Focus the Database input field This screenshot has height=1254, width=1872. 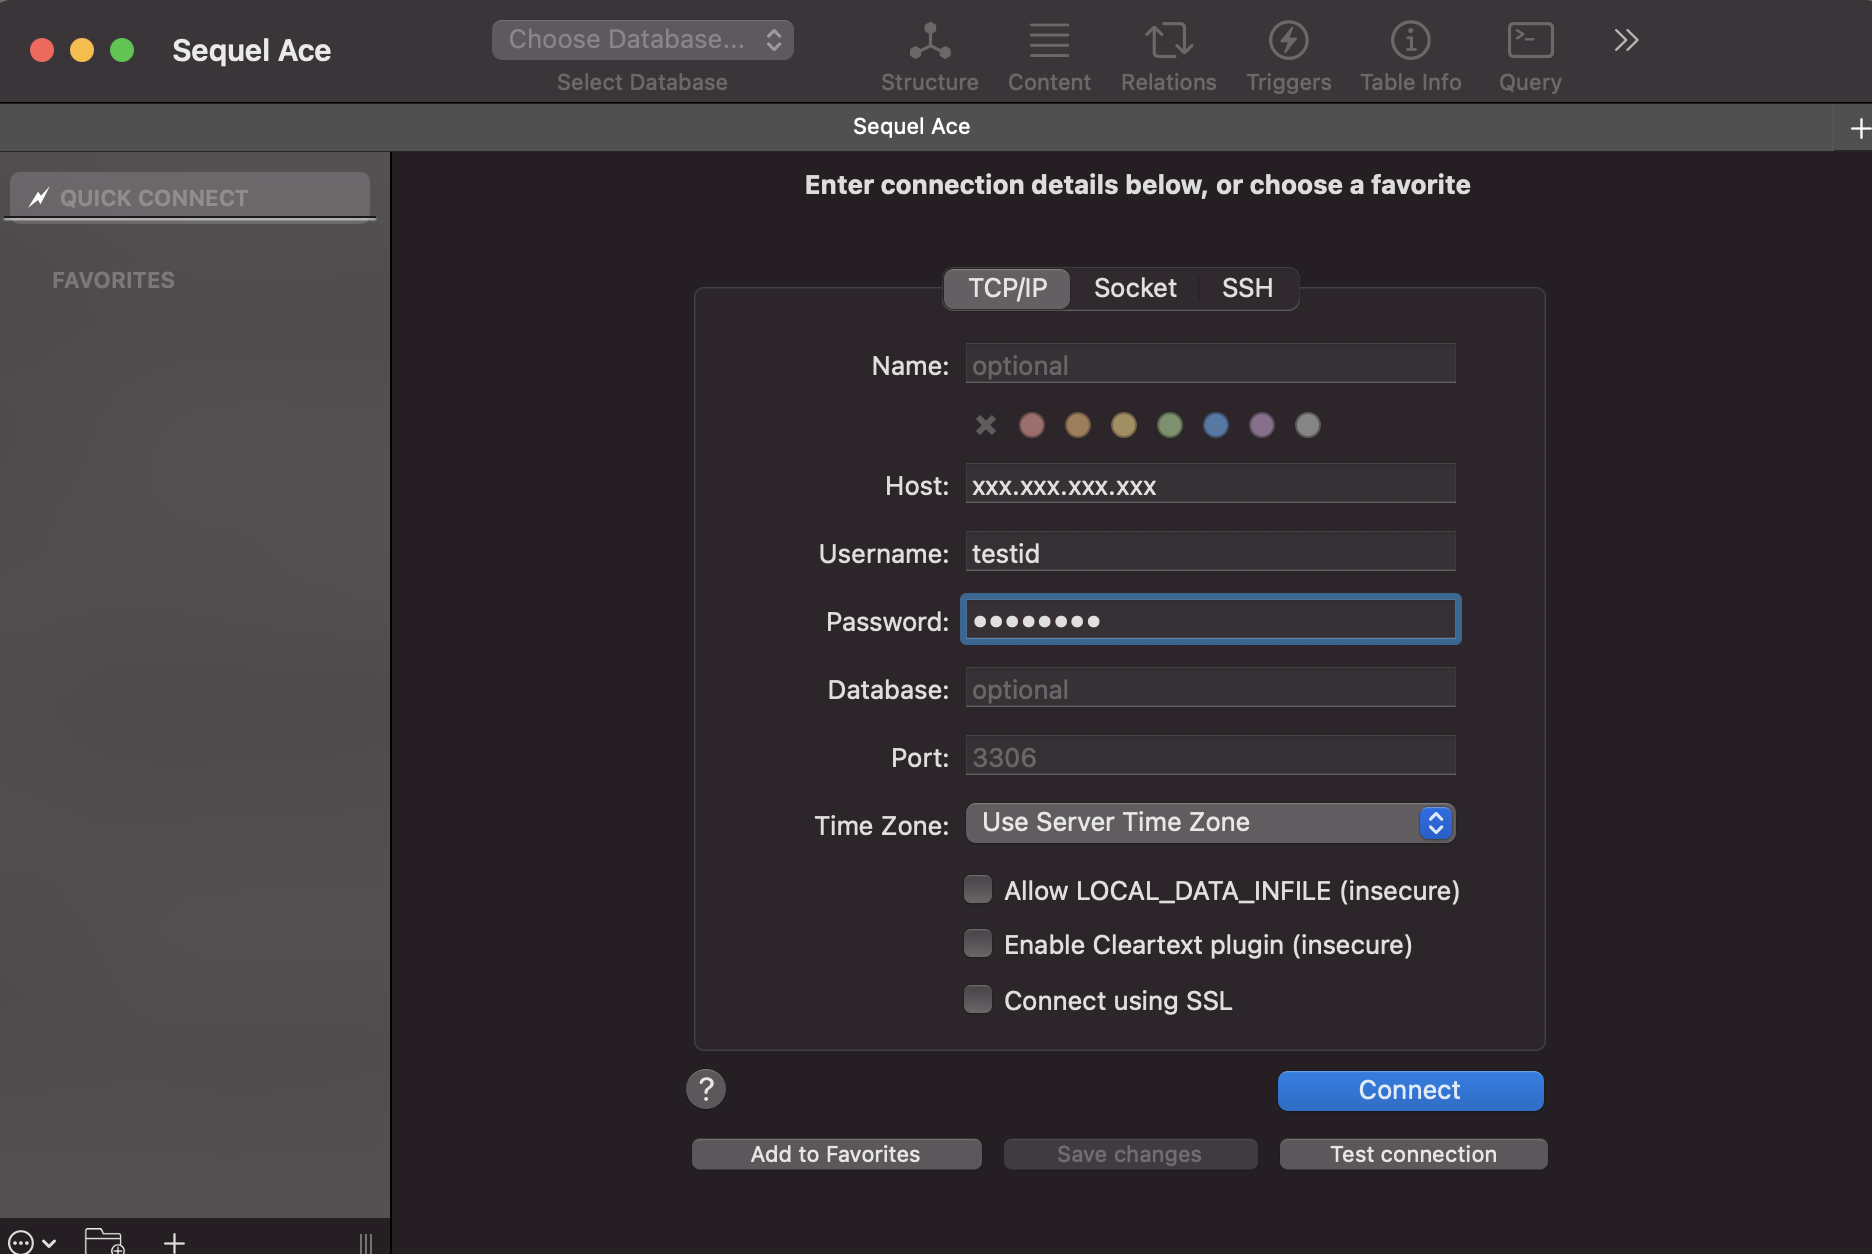tap(1210, 688)
